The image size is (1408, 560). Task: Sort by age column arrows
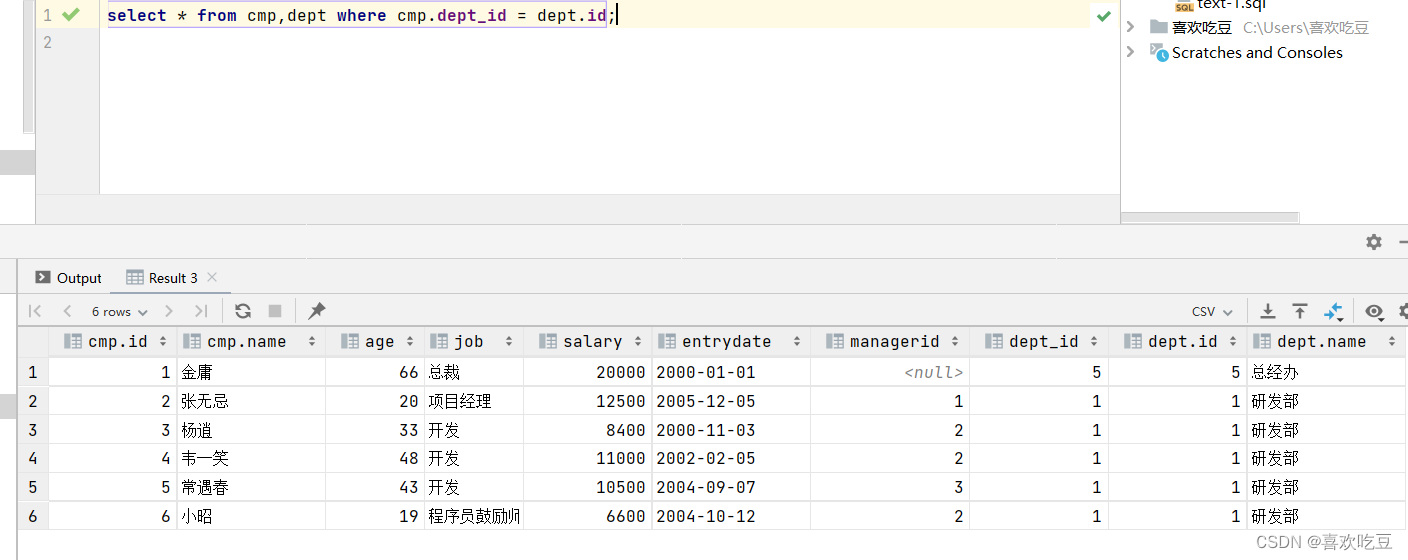click(x=410, y=342)
